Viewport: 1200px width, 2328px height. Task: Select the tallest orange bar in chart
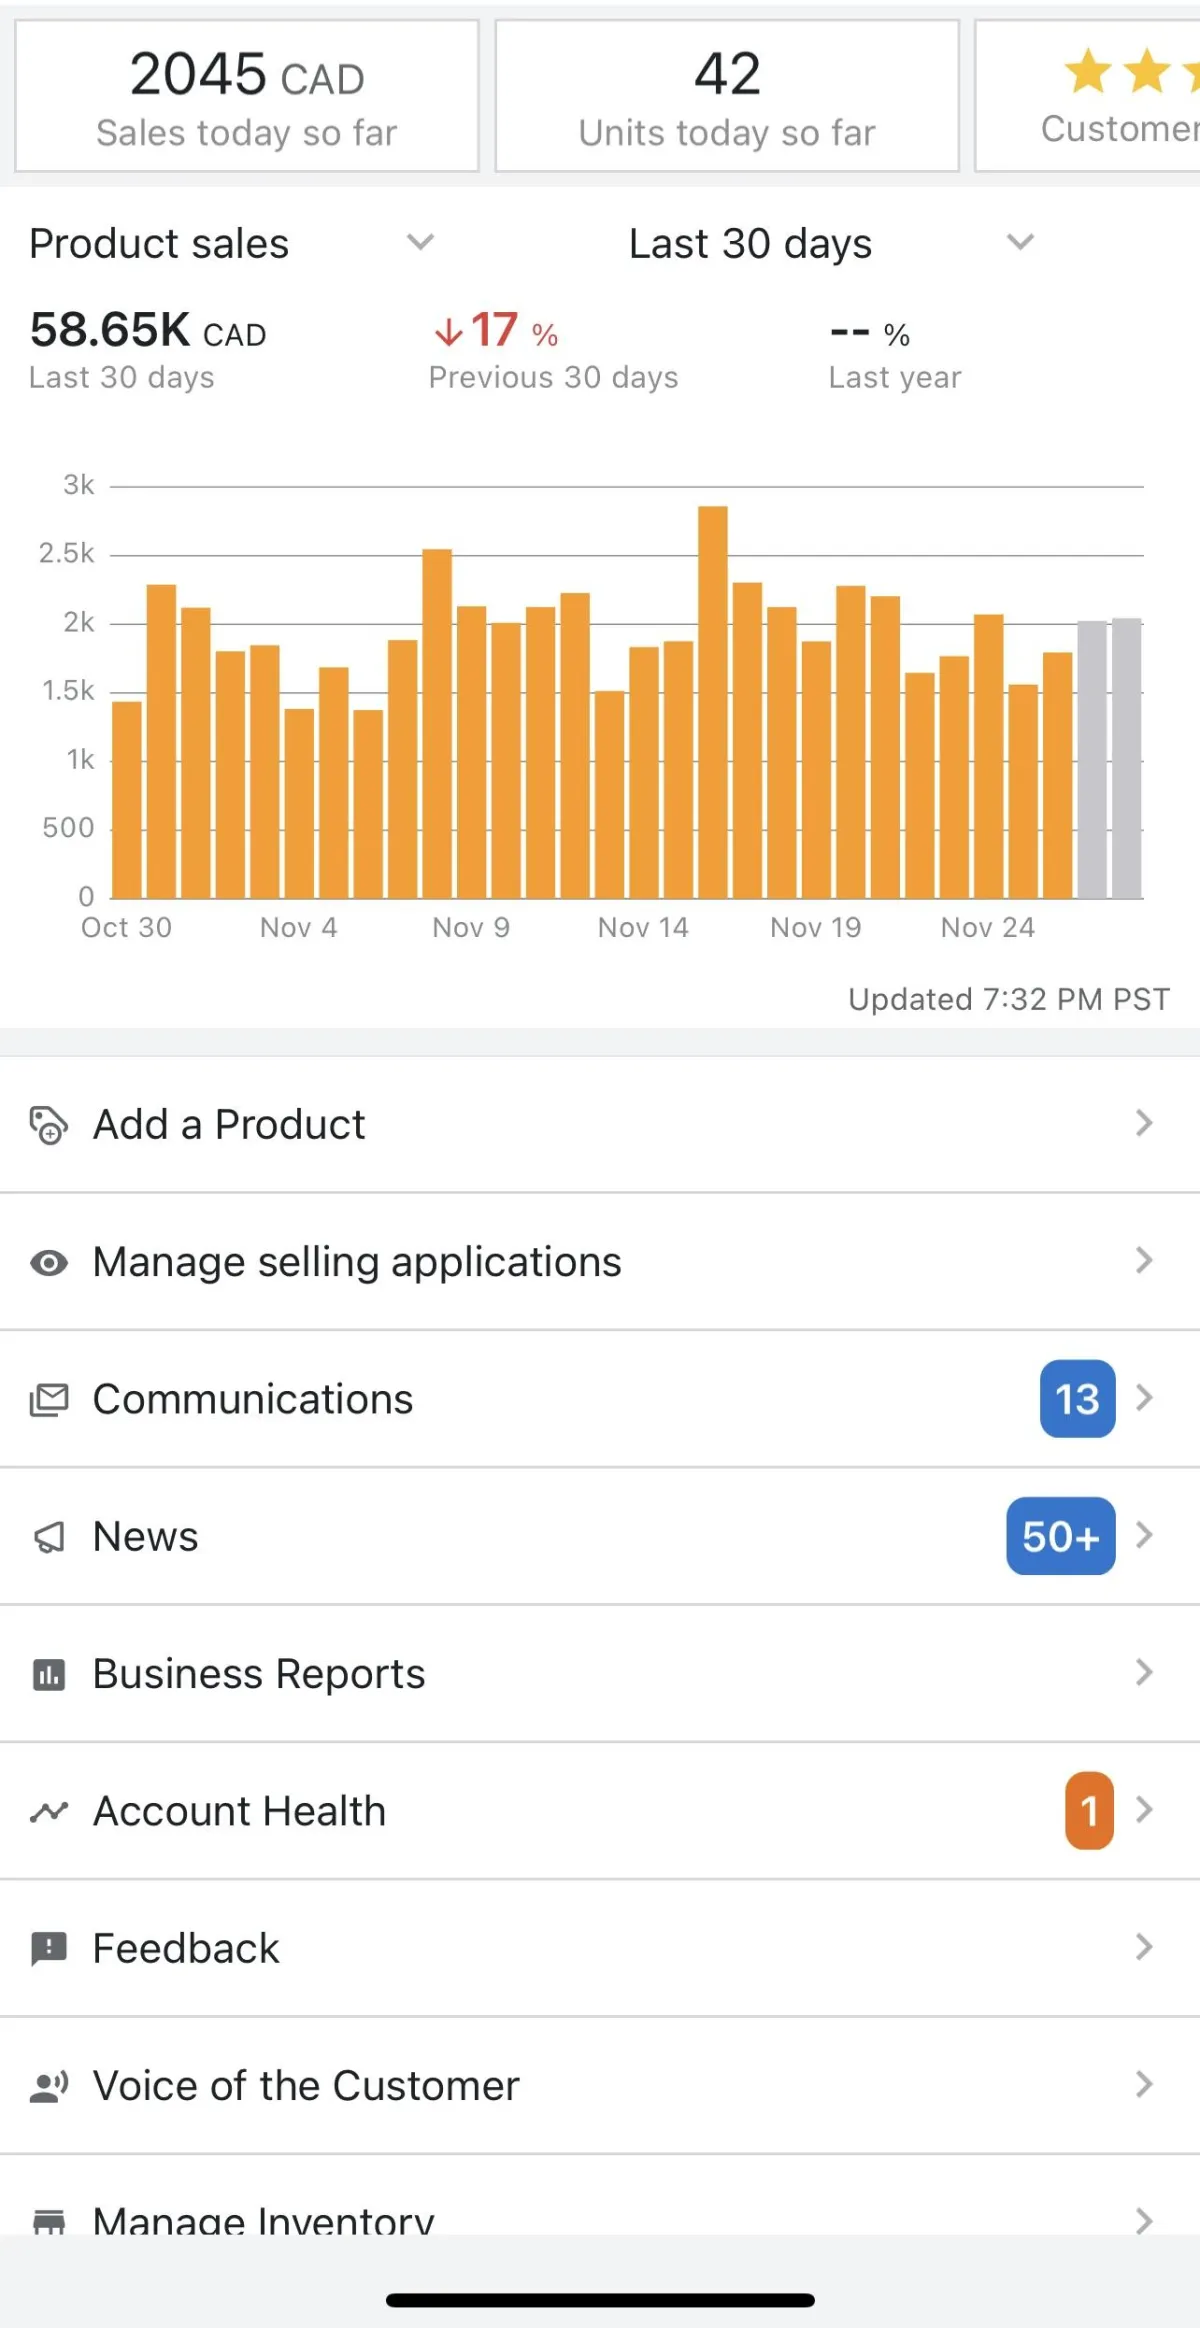[713, 700]
